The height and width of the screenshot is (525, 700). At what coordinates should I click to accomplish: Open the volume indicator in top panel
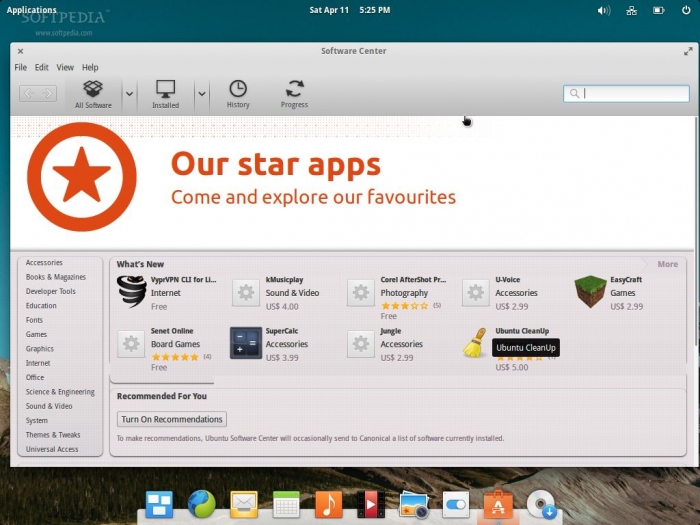[603, 10]
